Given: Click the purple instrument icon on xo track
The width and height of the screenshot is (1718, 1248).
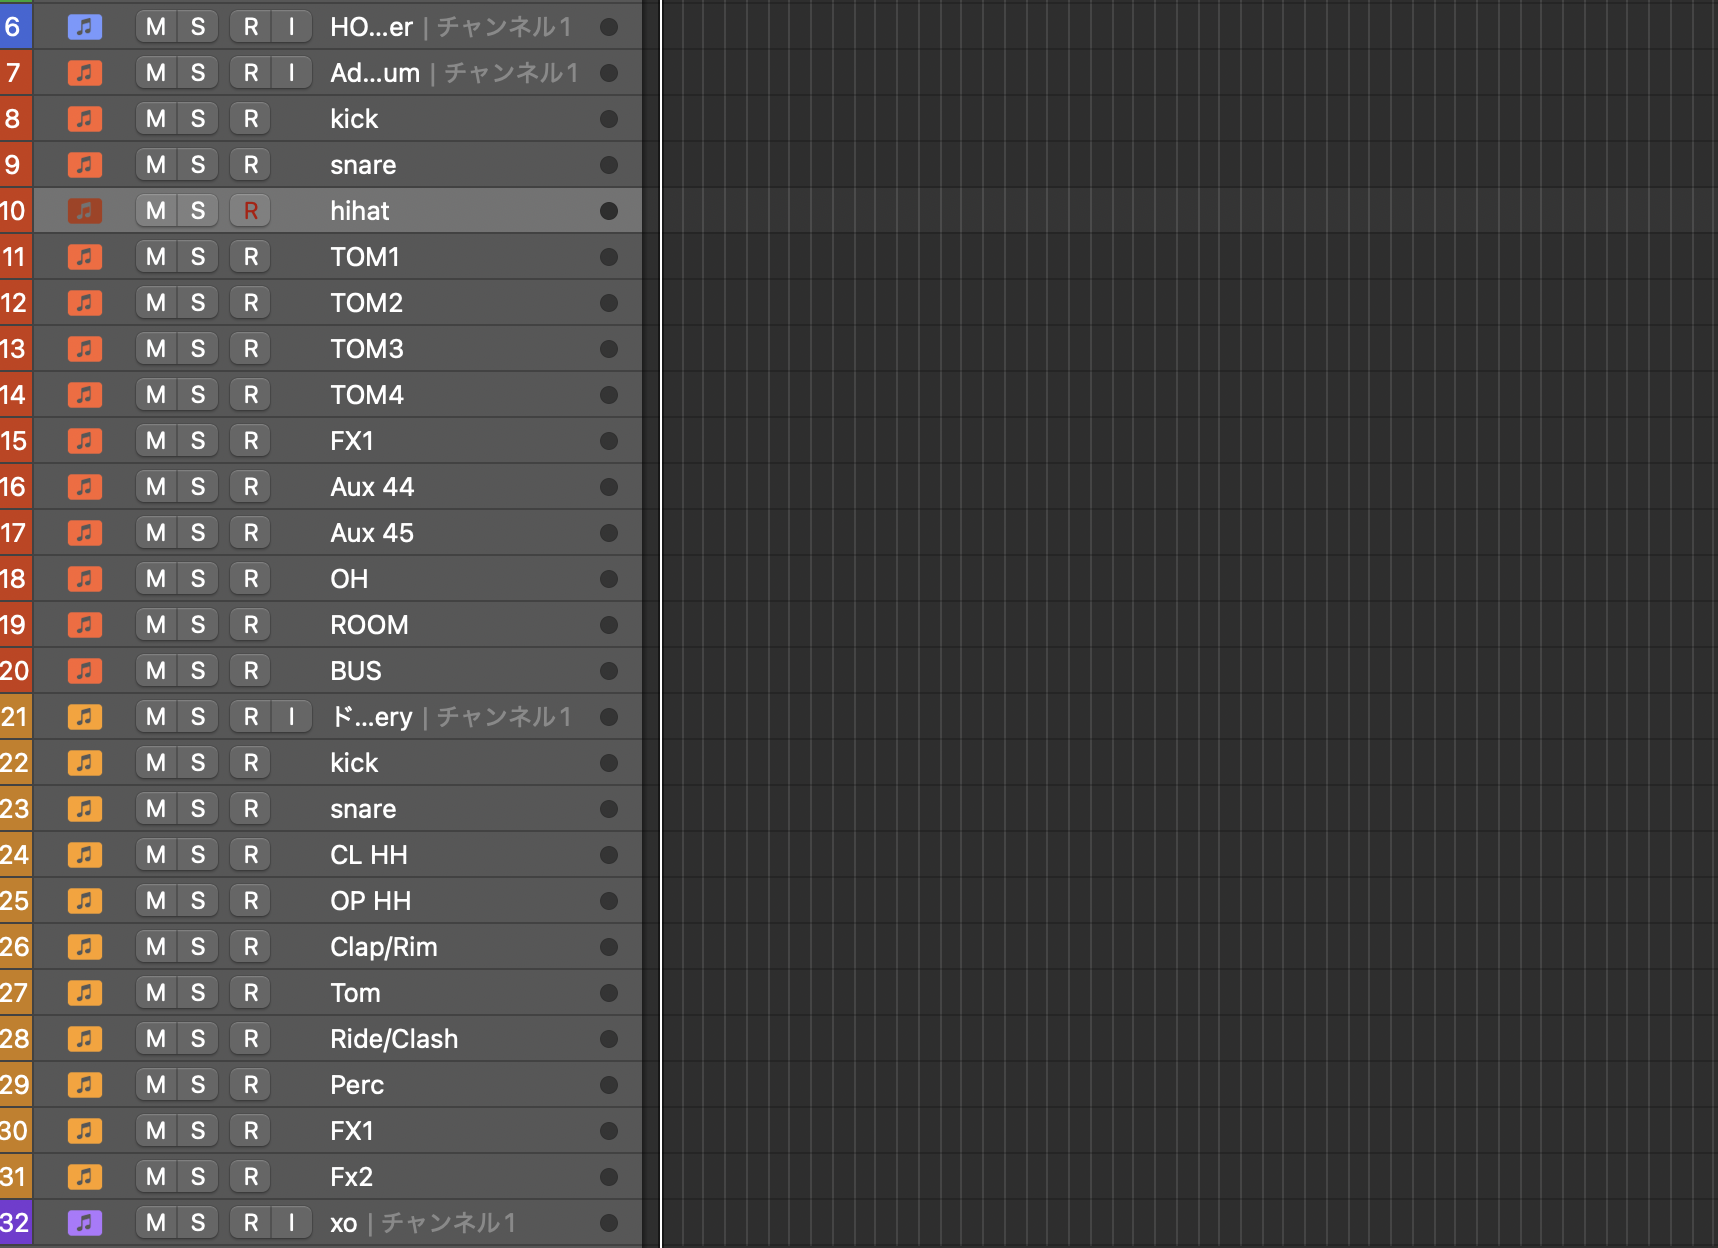Looking at the screenshot, I should point(85,1223).
